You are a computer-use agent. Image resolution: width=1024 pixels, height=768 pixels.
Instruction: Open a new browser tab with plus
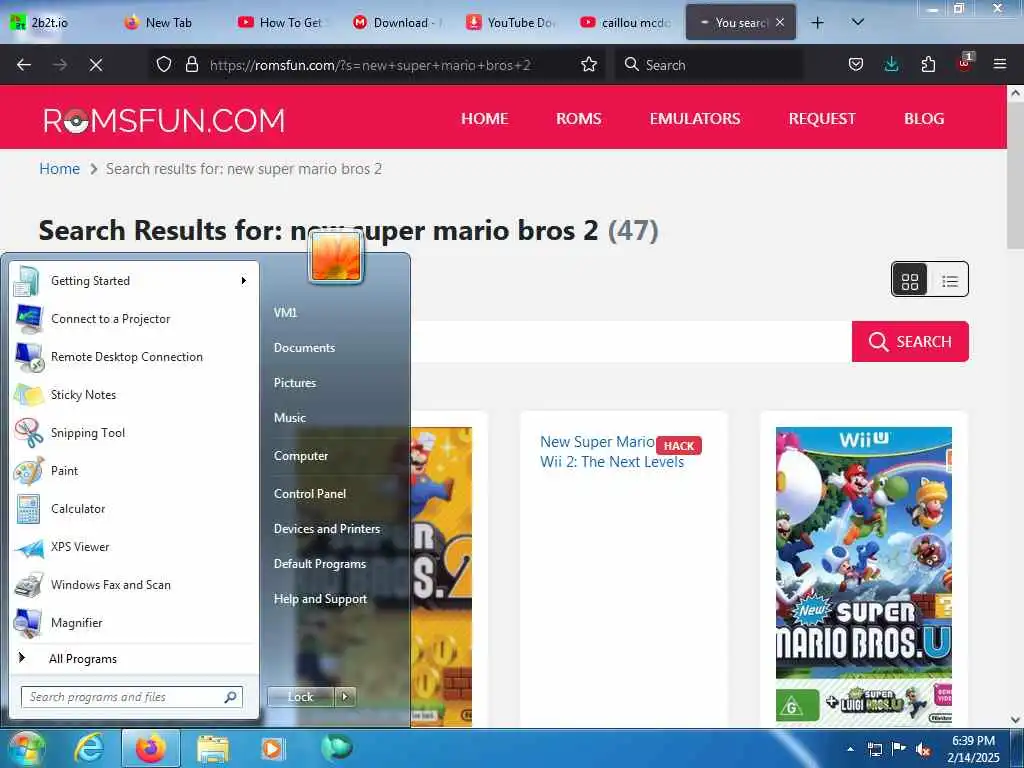pos(817,23)
